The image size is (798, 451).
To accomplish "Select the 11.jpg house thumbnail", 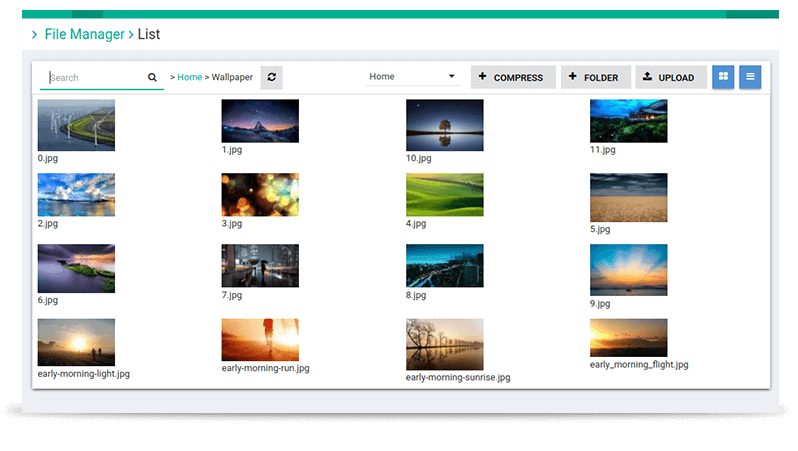I will 629,121.
